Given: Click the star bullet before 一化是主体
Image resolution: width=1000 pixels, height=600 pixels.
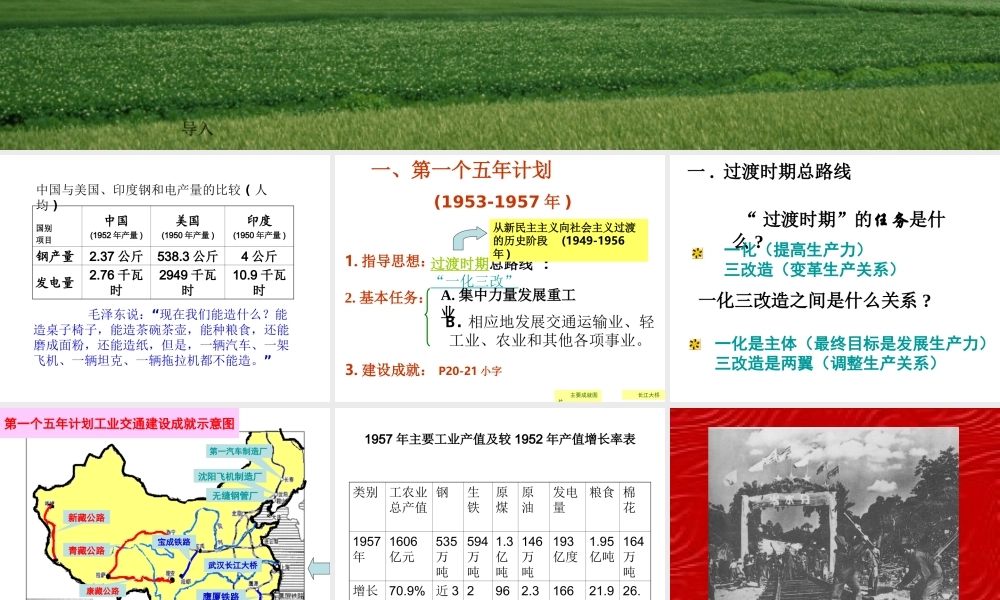Looking at the screenshot, I should [695, 344].
